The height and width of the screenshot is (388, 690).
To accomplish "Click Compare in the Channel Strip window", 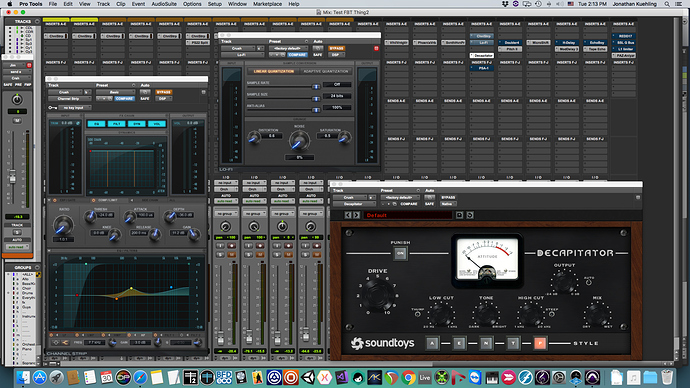I will click(x=125, y=99).
